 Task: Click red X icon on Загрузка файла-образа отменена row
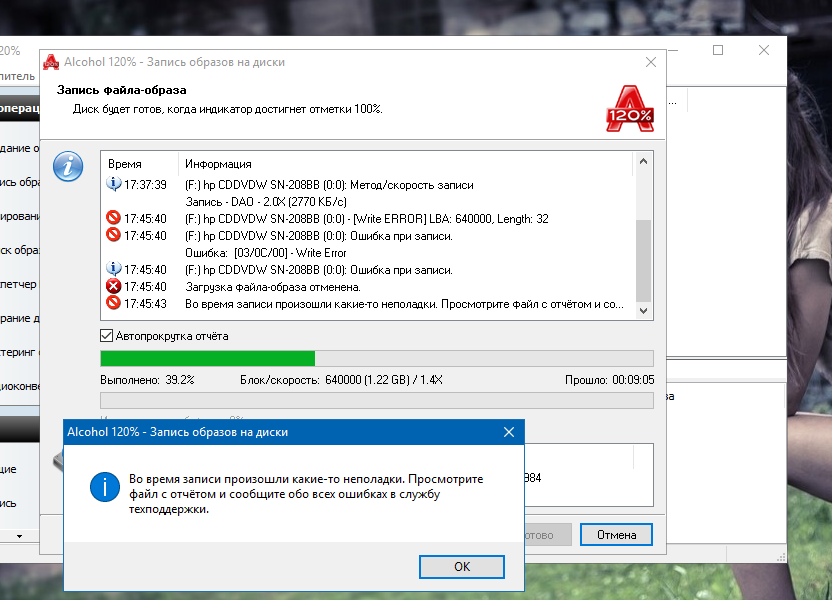click(x=114, y=286)
